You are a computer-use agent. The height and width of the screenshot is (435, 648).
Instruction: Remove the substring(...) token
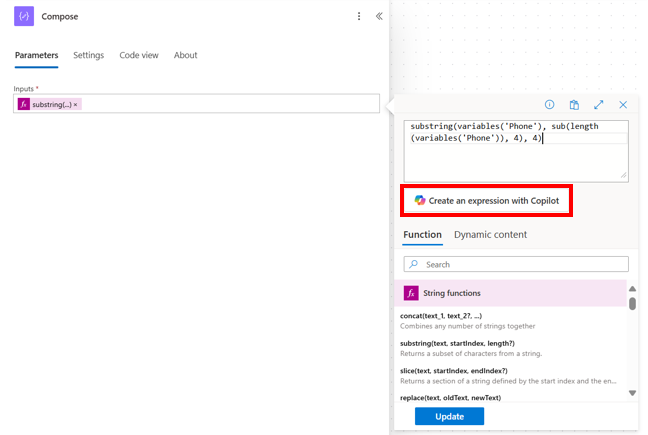[x=75, y=105]
